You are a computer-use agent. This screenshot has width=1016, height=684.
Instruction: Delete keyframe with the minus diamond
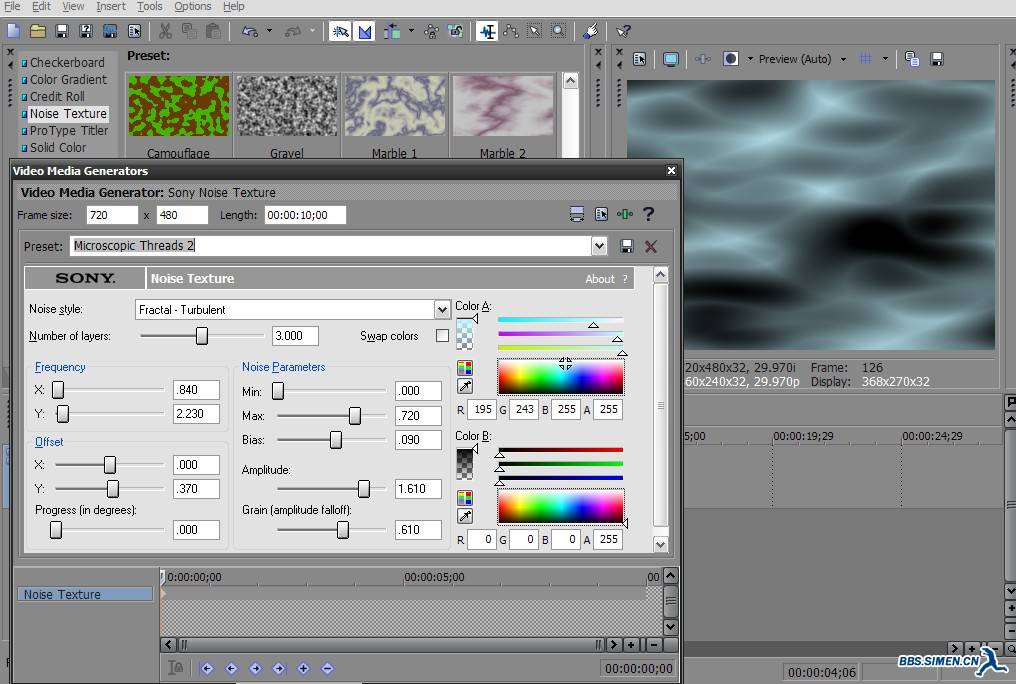pyautogui.click(x=327, y=668)
